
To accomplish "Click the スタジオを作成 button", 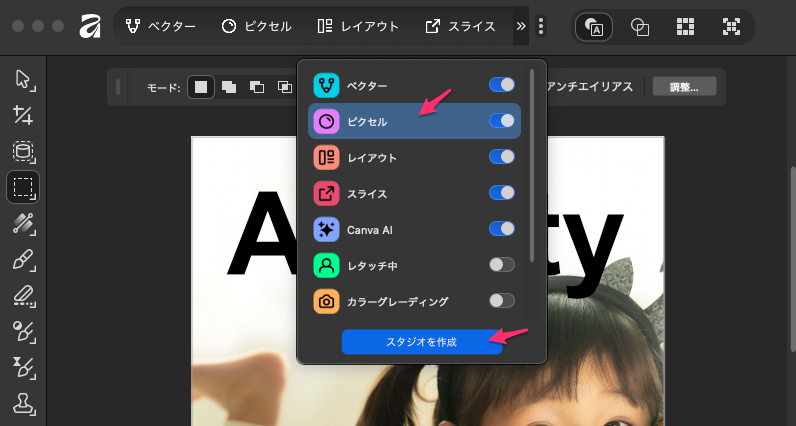I will pos(421,342).
